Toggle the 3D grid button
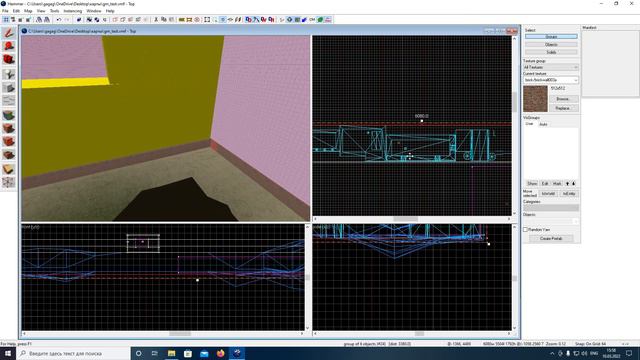The width and height of the screenshot is (640, 360). pyautogui.click(x=13, y=20)
